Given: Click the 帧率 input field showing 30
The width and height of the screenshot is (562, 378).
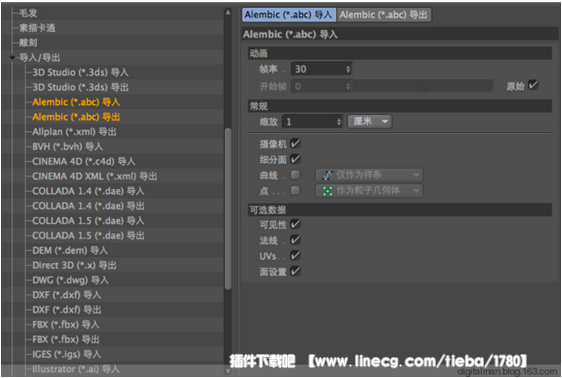Looking at the screenshot, I should pyautogui.click(x=321, y=69).
